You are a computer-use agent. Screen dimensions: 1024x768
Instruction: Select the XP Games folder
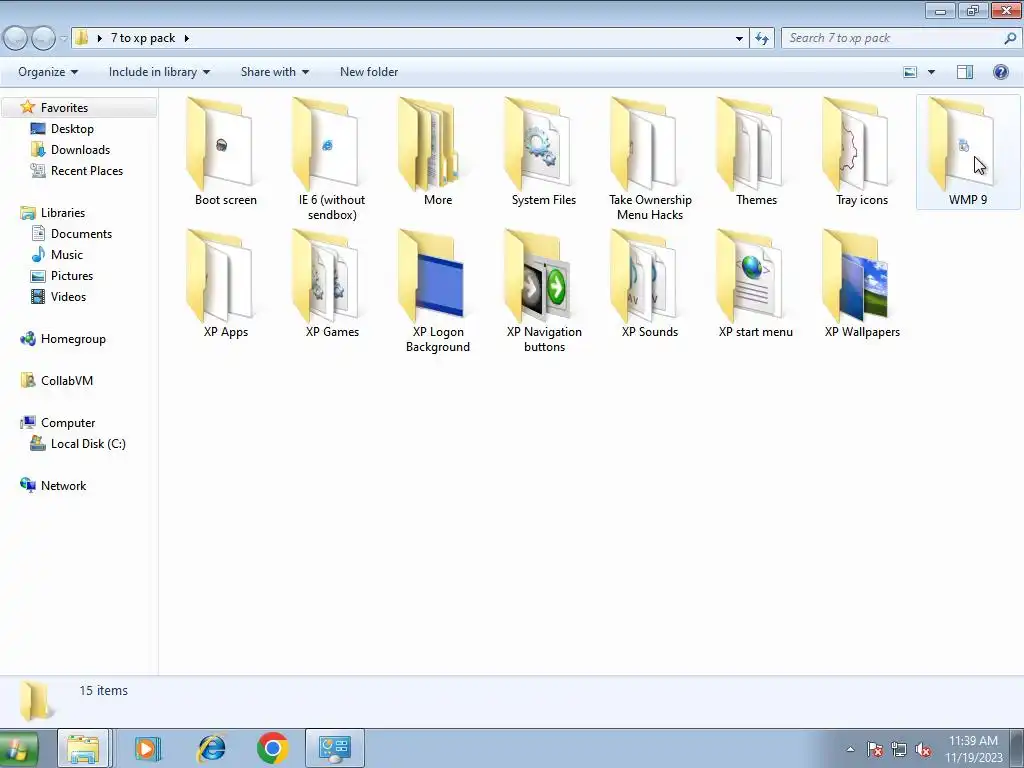pos(332,283)
